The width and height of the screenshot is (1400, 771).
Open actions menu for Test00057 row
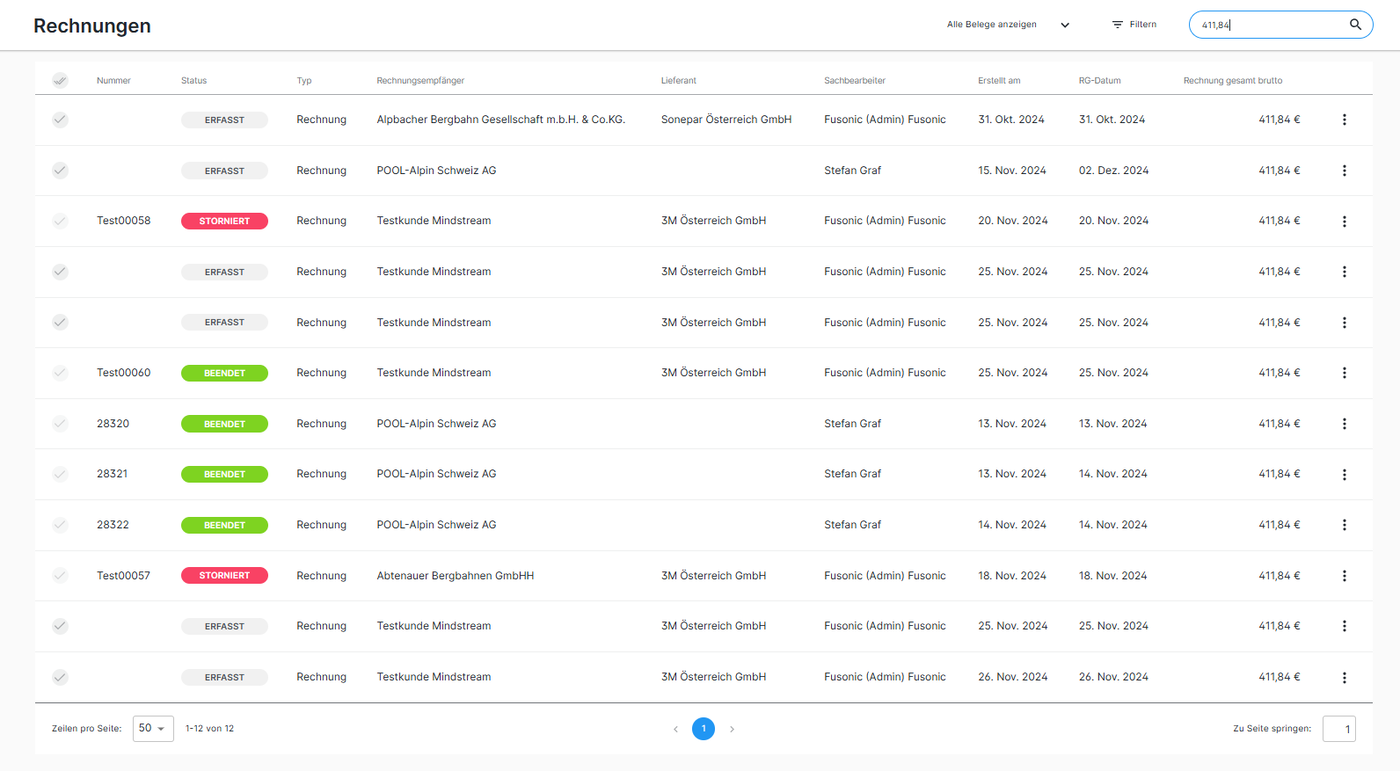(x=1344, y=576)
